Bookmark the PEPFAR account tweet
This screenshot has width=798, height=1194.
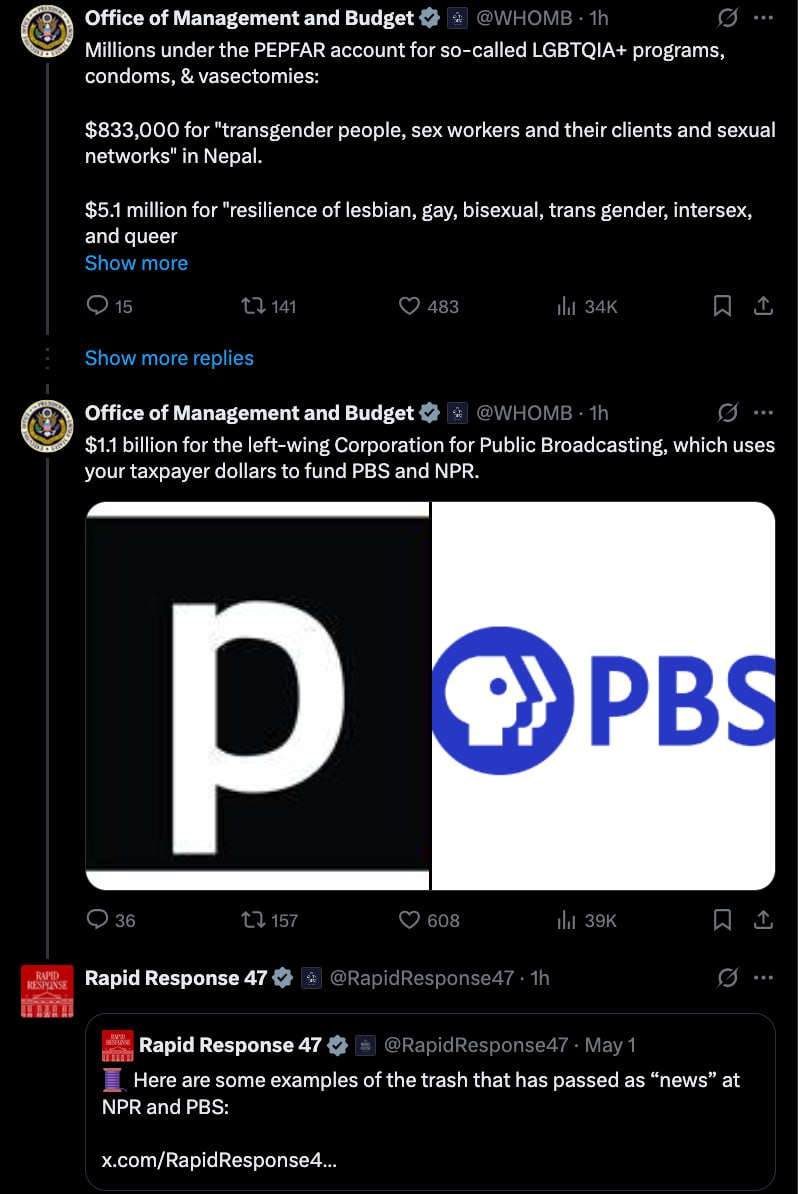coord(722,306)
